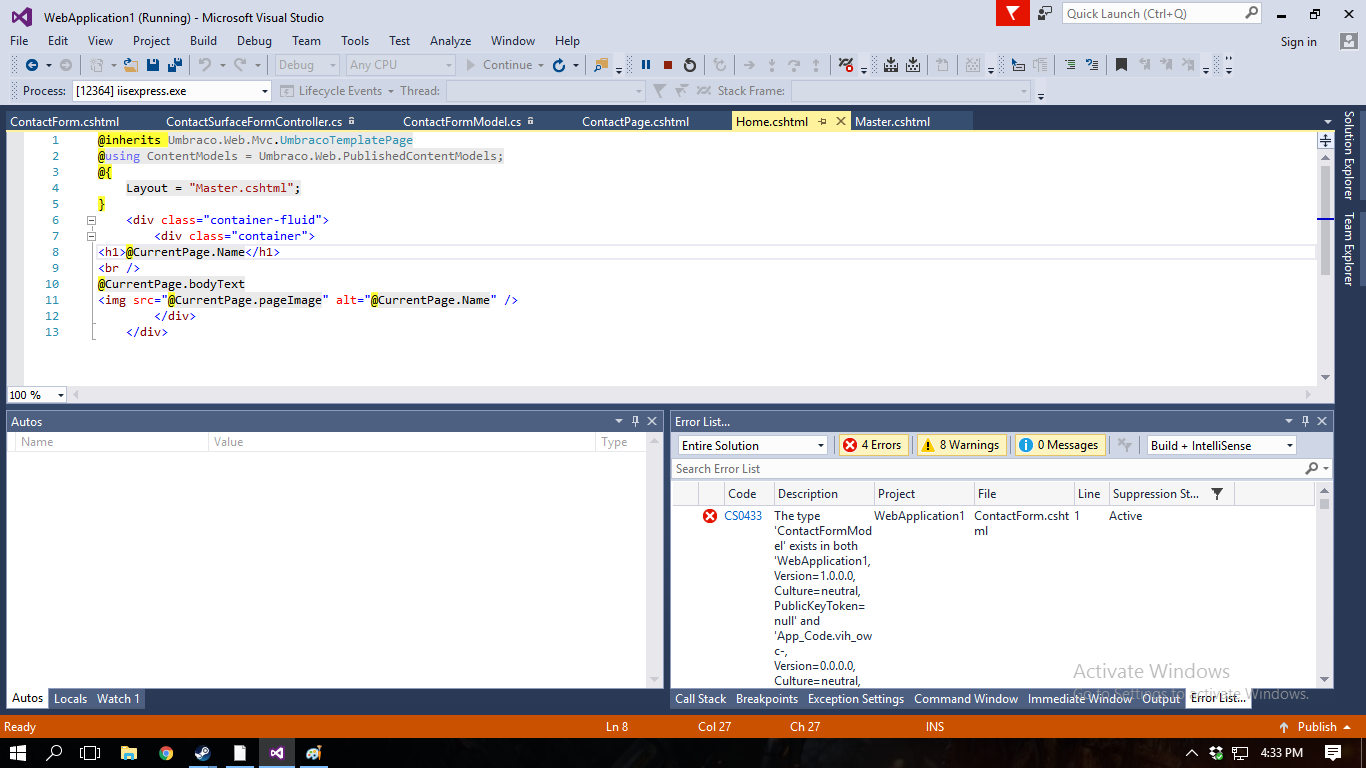Viewport: 1366px width, 768px height.
Task: Switch to the ContactFormModel.cs tab
Action: coord(462,122)
